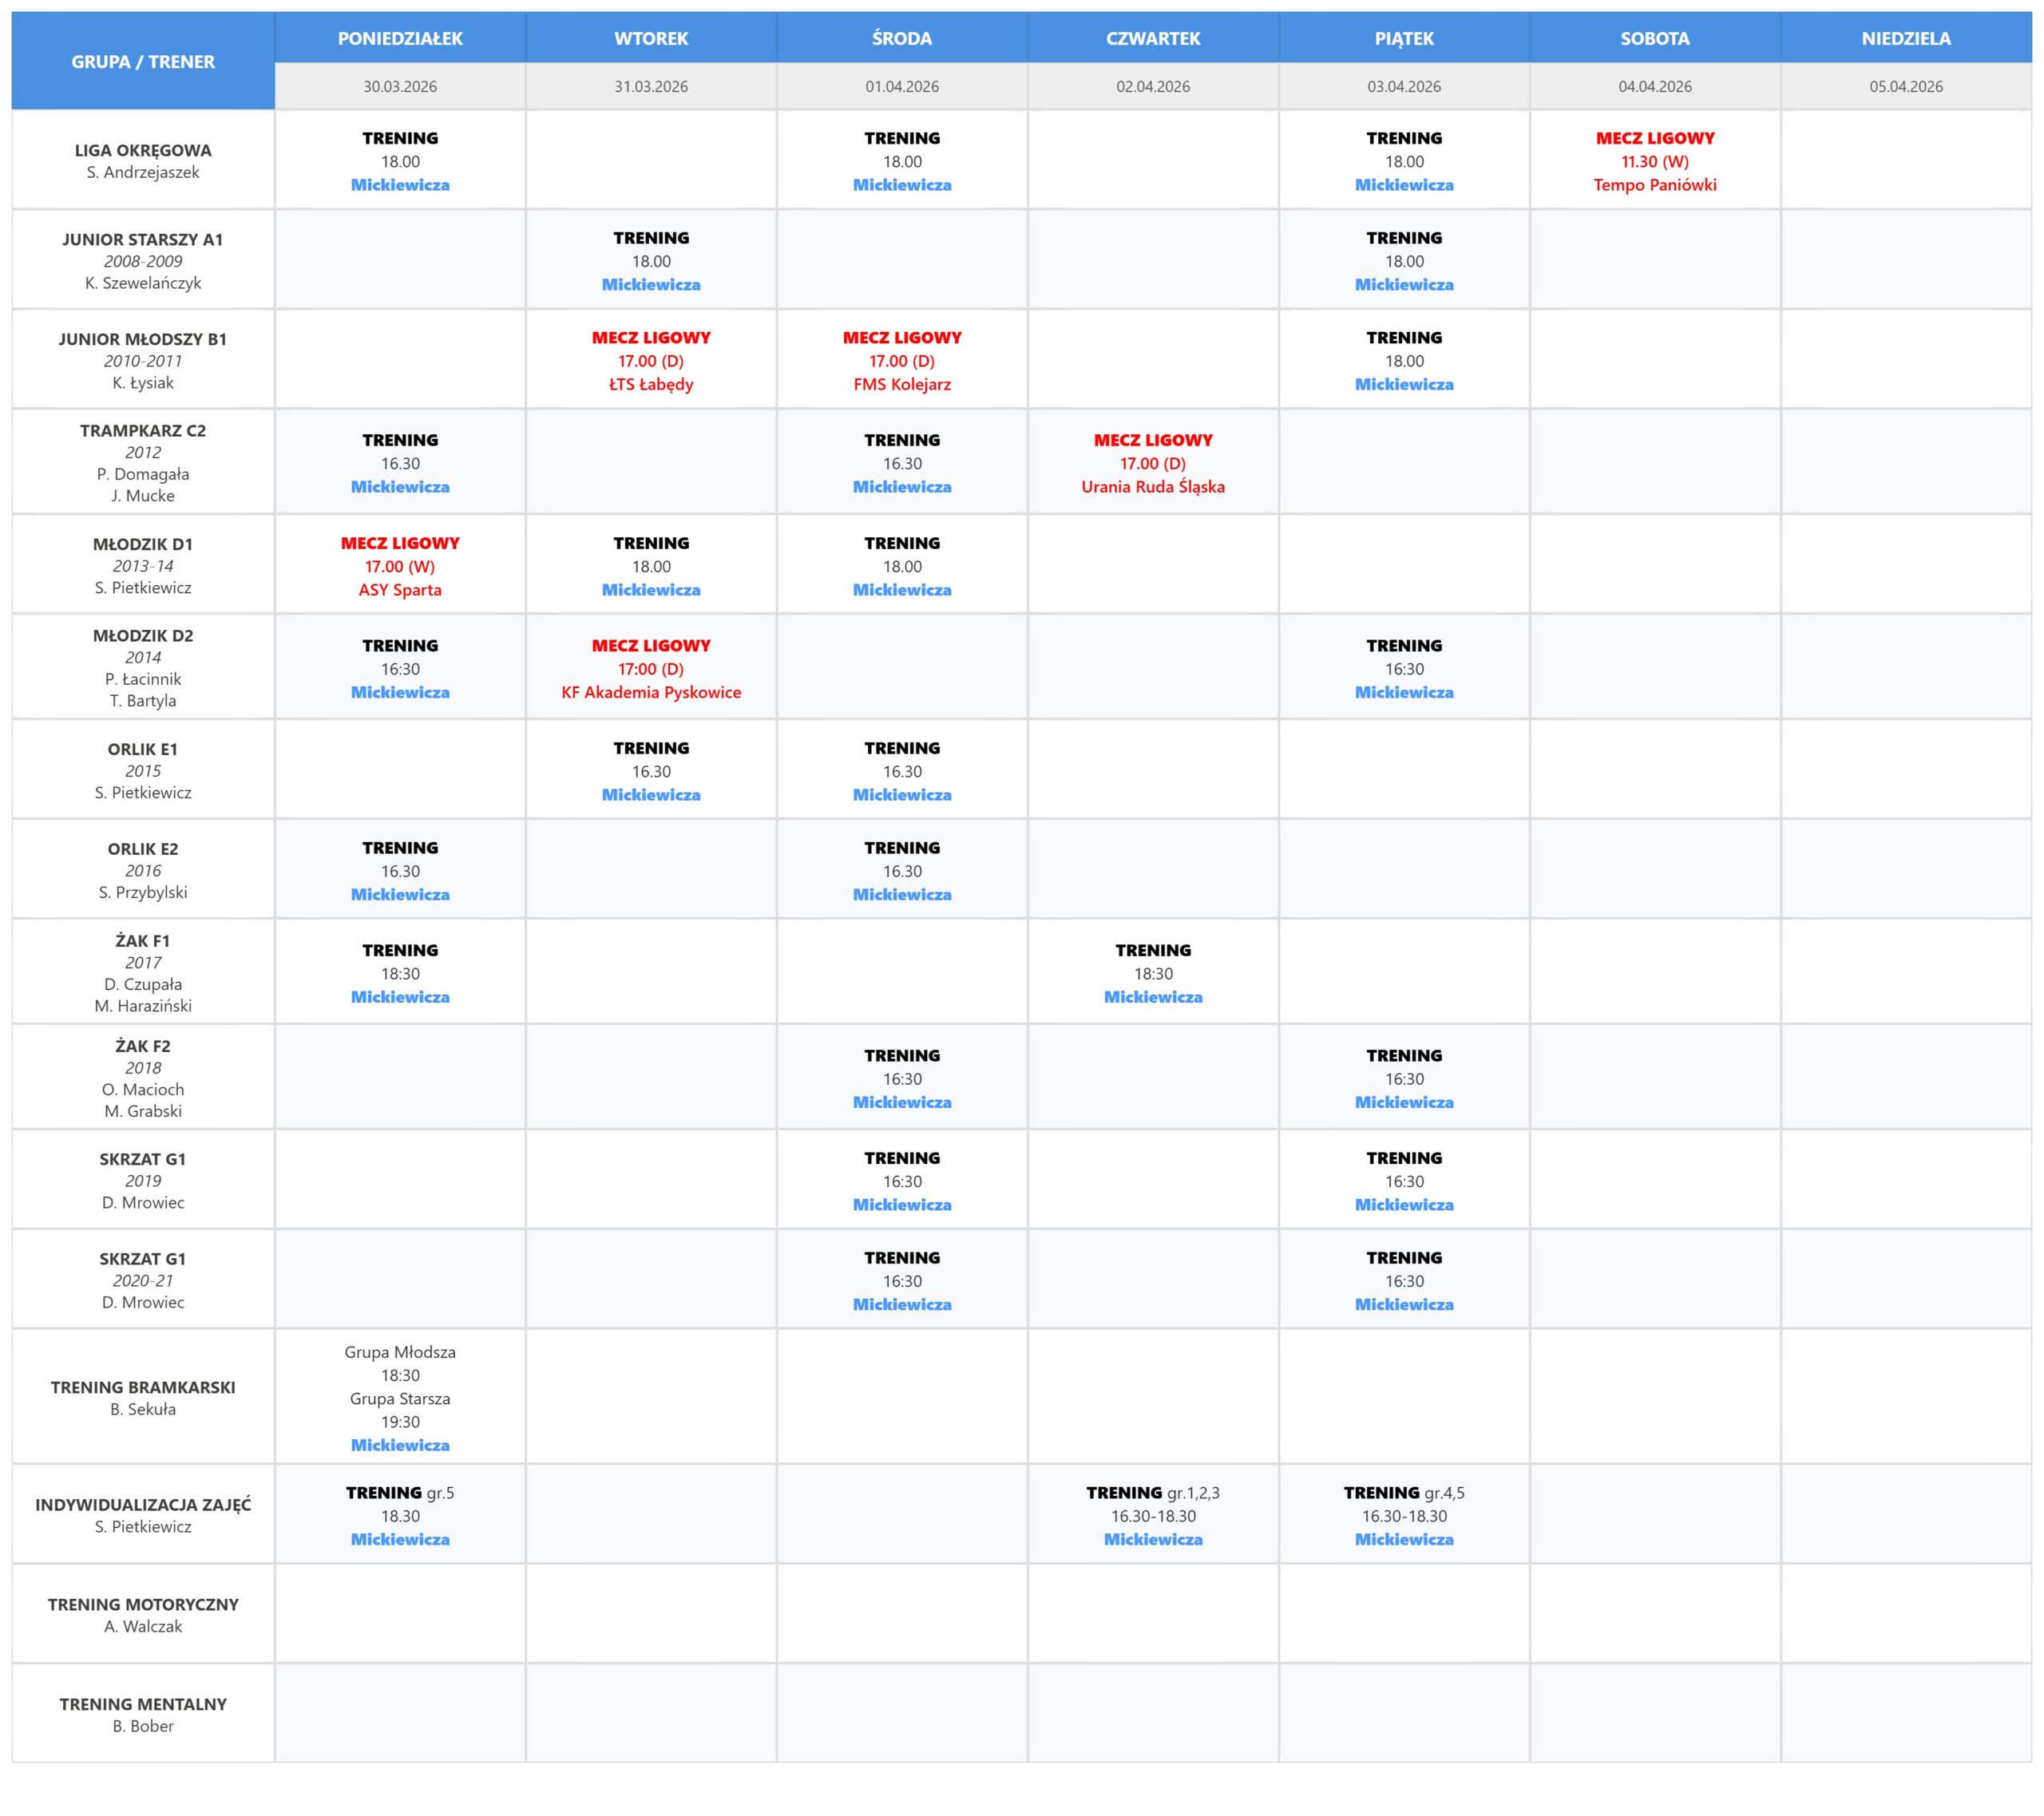
Task: Open KF Akademia Pyskowice match entry
Action: click(651, 692)
